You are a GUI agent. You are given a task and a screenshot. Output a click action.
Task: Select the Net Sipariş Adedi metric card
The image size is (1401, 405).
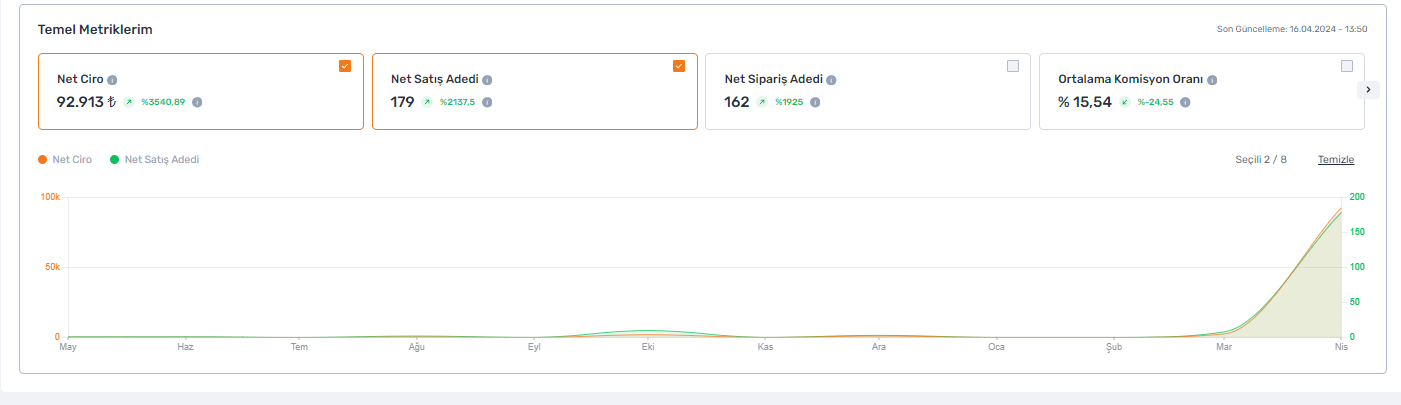pos(868,92)
